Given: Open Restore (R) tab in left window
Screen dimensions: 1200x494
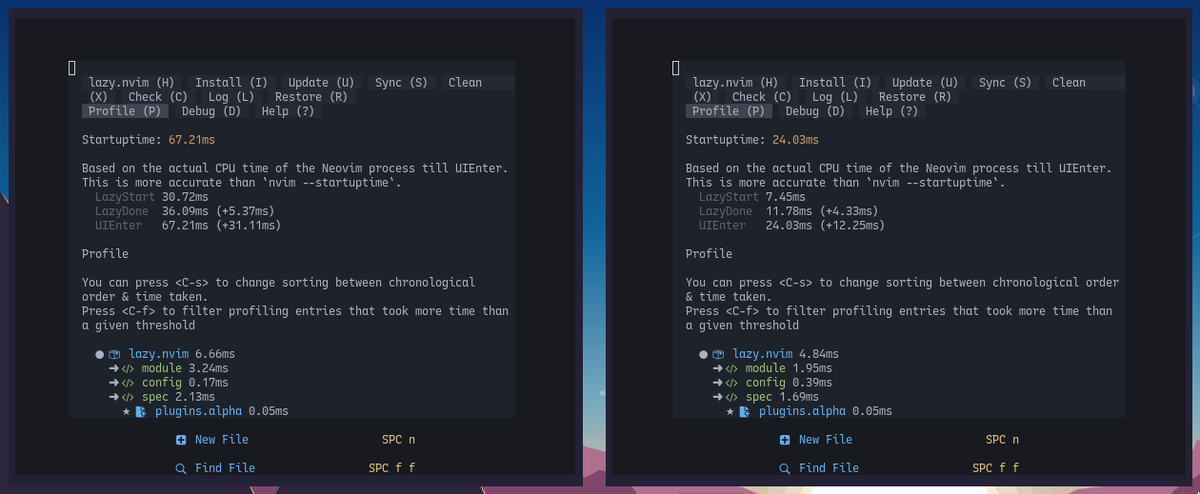Looking at the screenshot, I should tap(311, 97).
